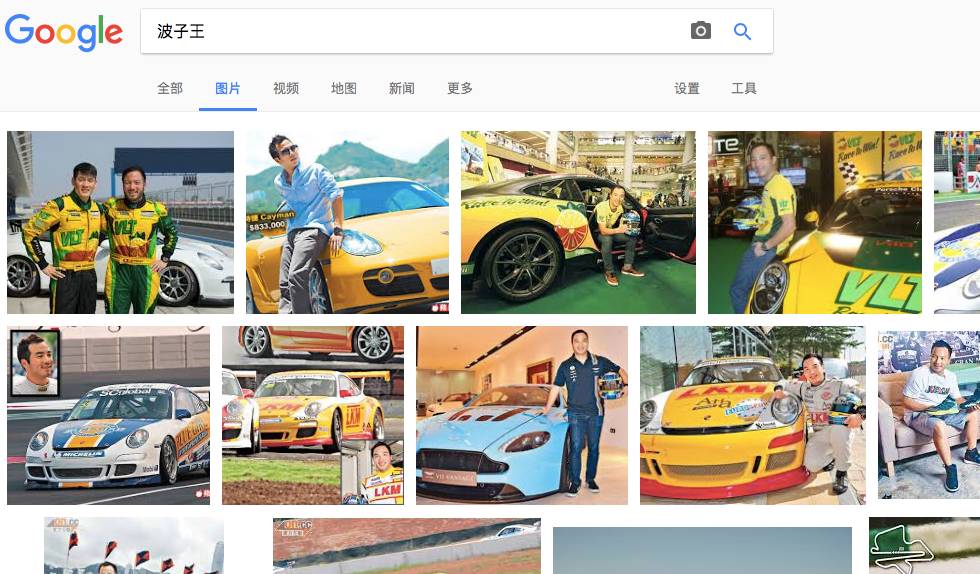
Task: Open image of yellow LKM race cars collage
Action: click(x=313, y=415)
